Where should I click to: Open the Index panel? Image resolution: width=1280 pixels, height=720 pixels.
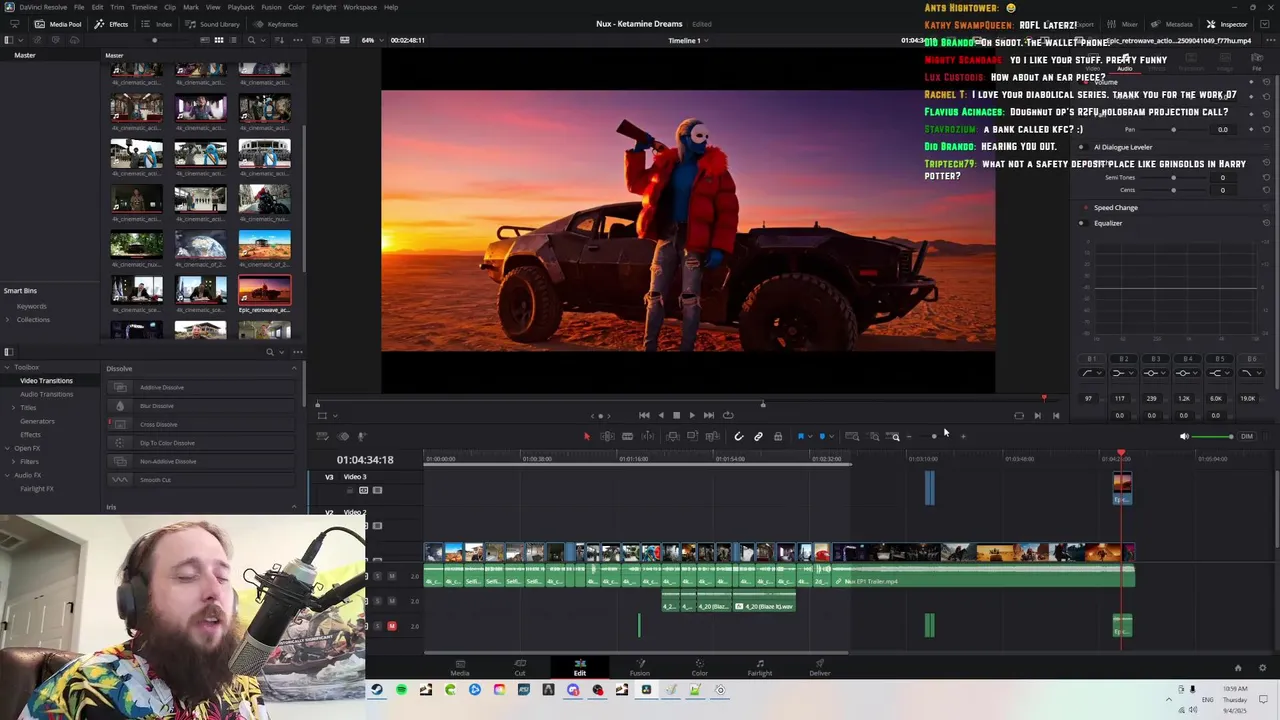pyautogui.click(x=158, y=24)
